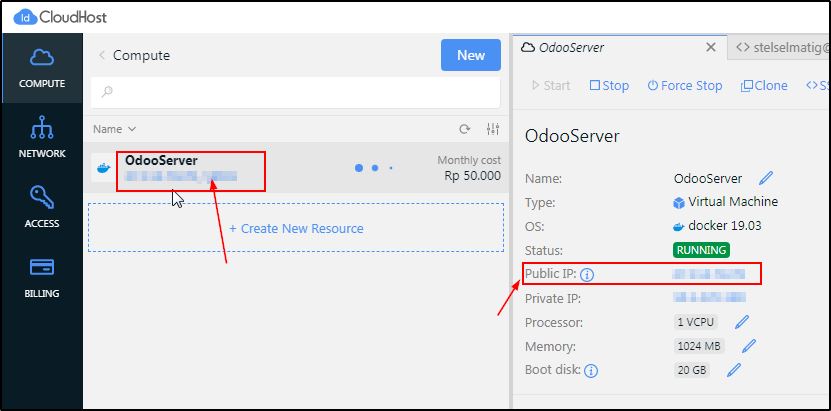Edit Boot disk size pencil icon
This screenshot has width=831, height=411.
point(734,370)
